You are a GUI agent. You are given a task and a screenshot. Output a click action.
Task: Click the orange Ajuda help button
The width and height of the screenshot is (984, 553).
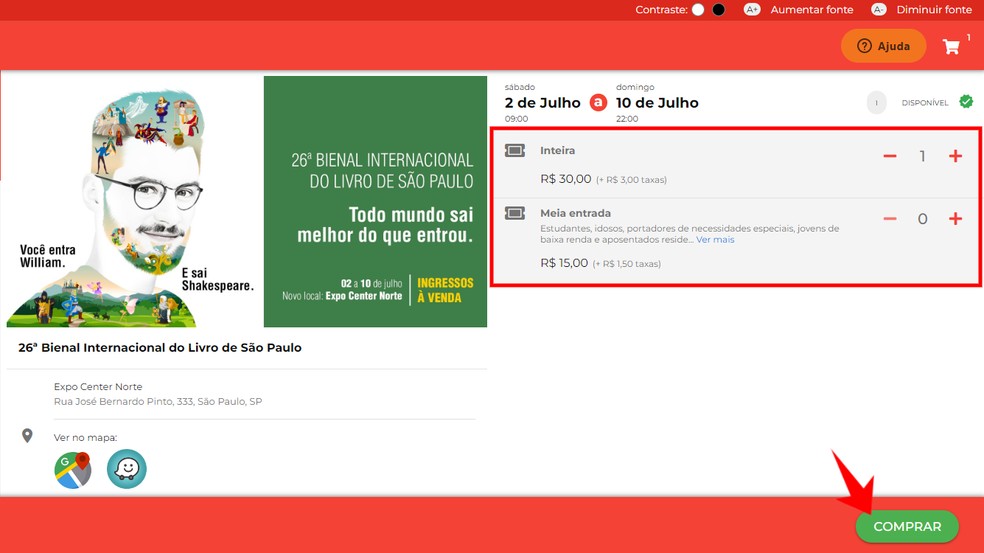[883, 46]
